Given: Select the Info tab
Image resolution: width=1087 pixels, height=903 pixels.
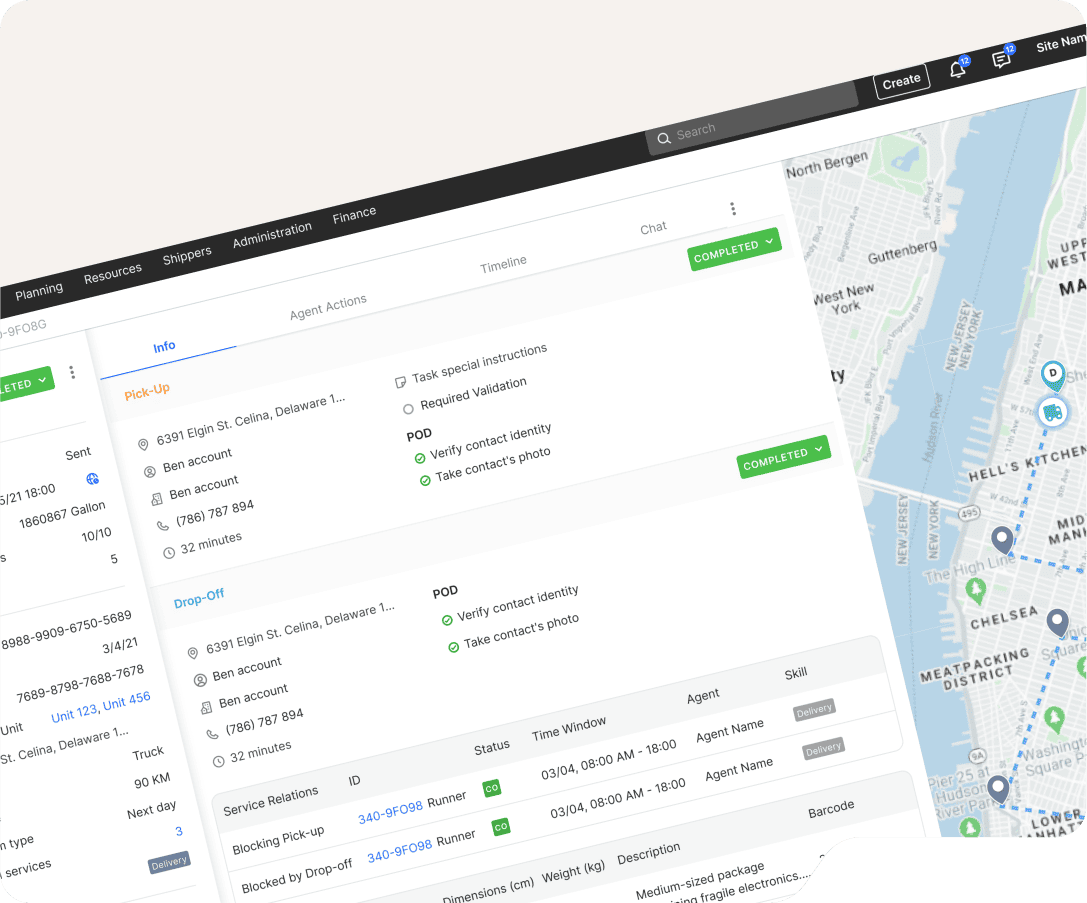Looking at the screenshot, I should [x=164, y=347].
